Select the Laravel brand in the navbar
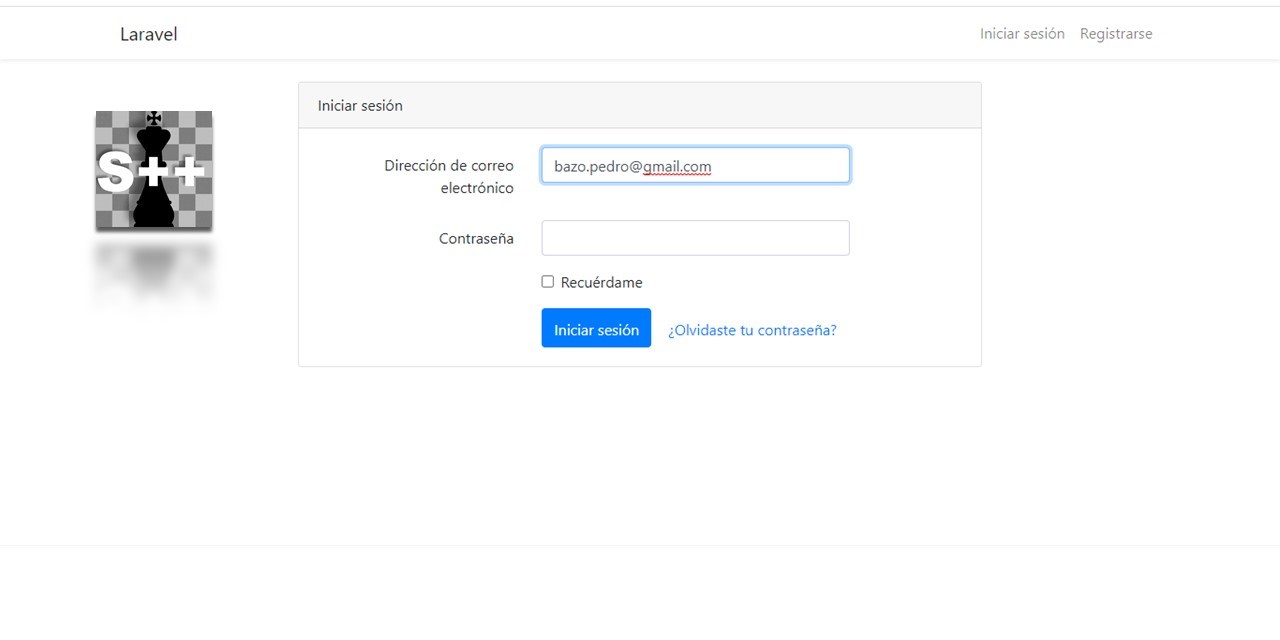Viewport: 1280px width, 640px height. coord(148,33)
